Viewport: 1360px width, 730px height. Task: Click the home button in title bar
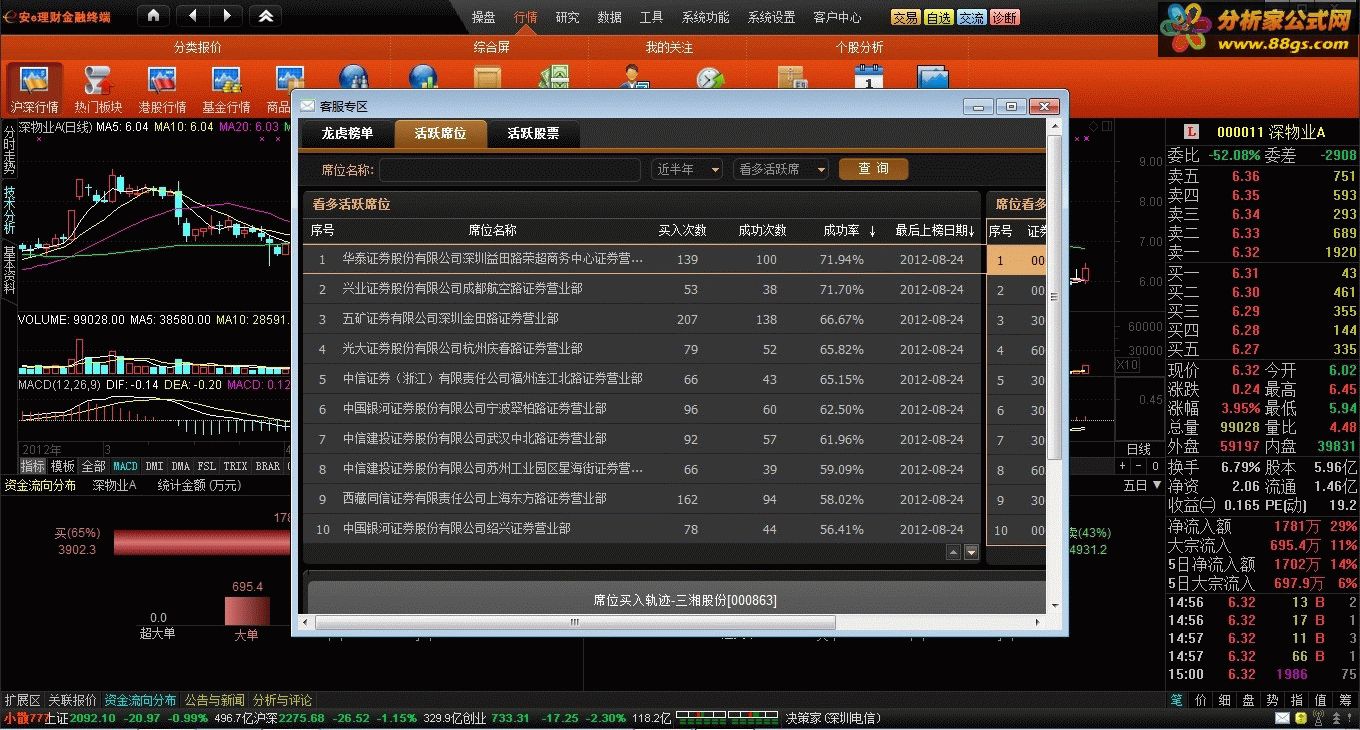click(152, 16)
